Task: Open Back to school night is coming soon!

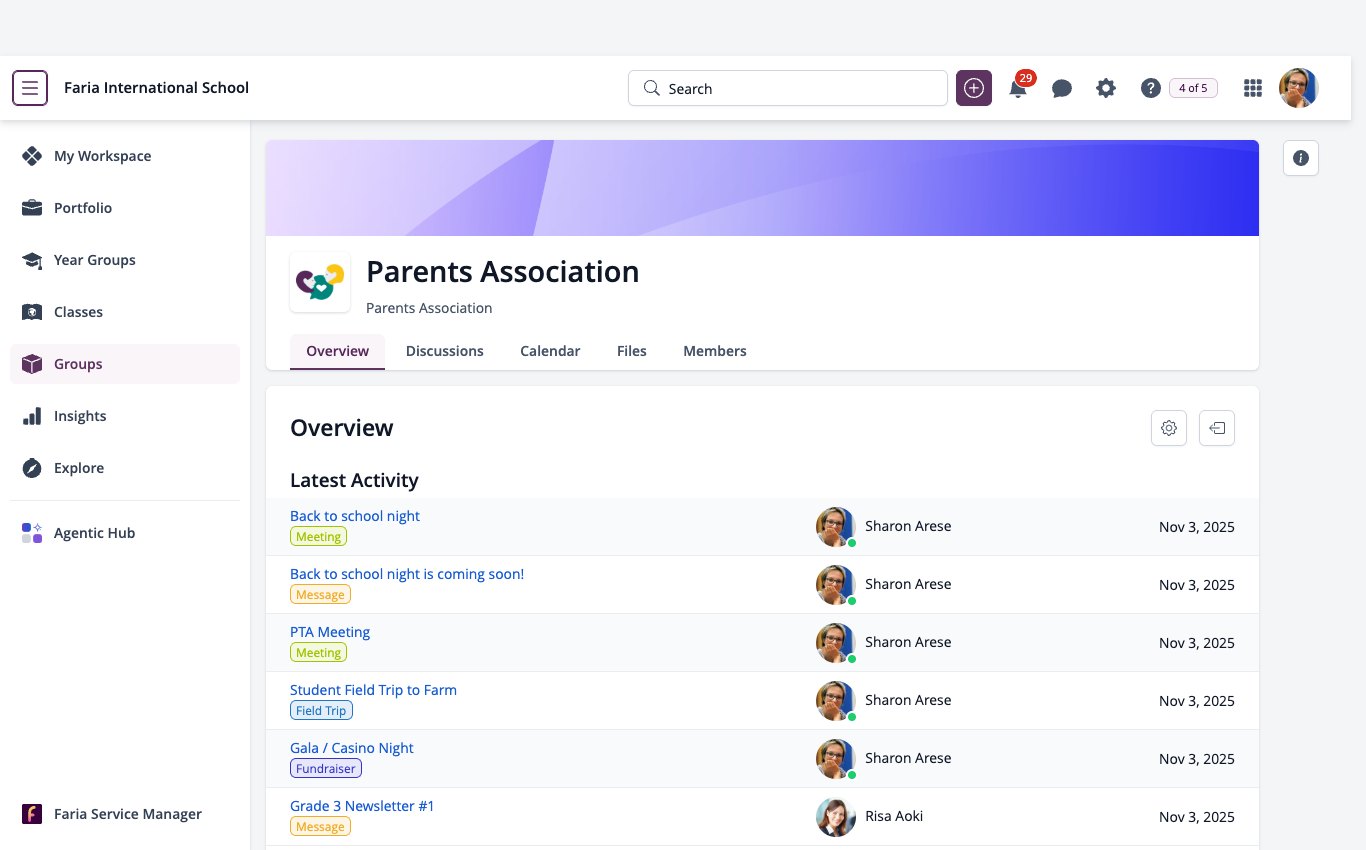Action: tap(407, 574)
